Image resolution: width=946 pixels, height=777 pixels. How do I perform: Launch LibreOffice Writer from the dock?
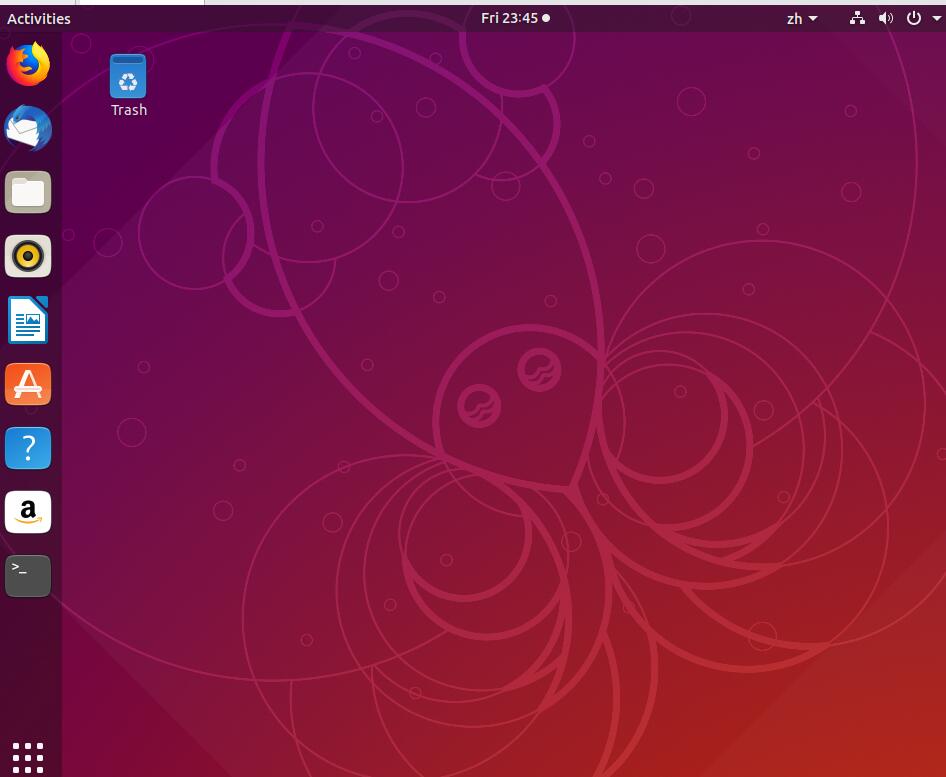pyautogui.click(x=28, y=321)
